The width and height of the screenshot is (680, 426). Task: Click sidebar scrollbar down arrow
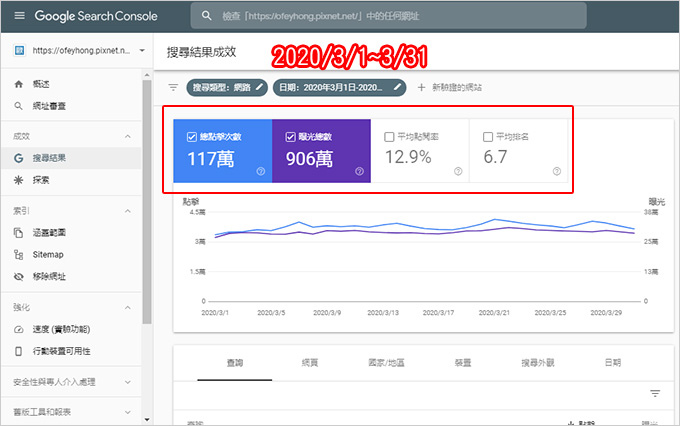(x=147, y=419)
